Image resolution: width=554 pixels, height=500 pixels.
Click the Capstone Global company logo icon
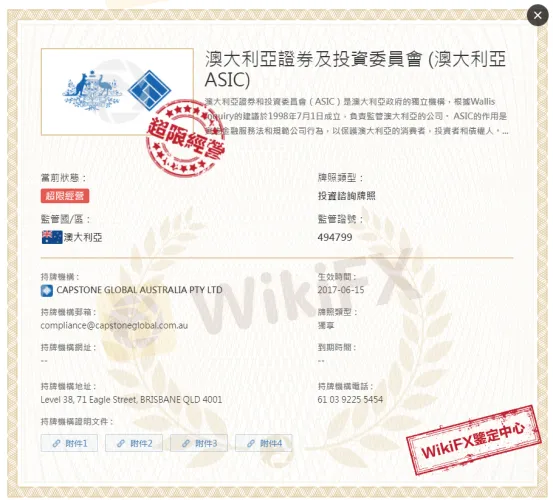pos(47,290)
